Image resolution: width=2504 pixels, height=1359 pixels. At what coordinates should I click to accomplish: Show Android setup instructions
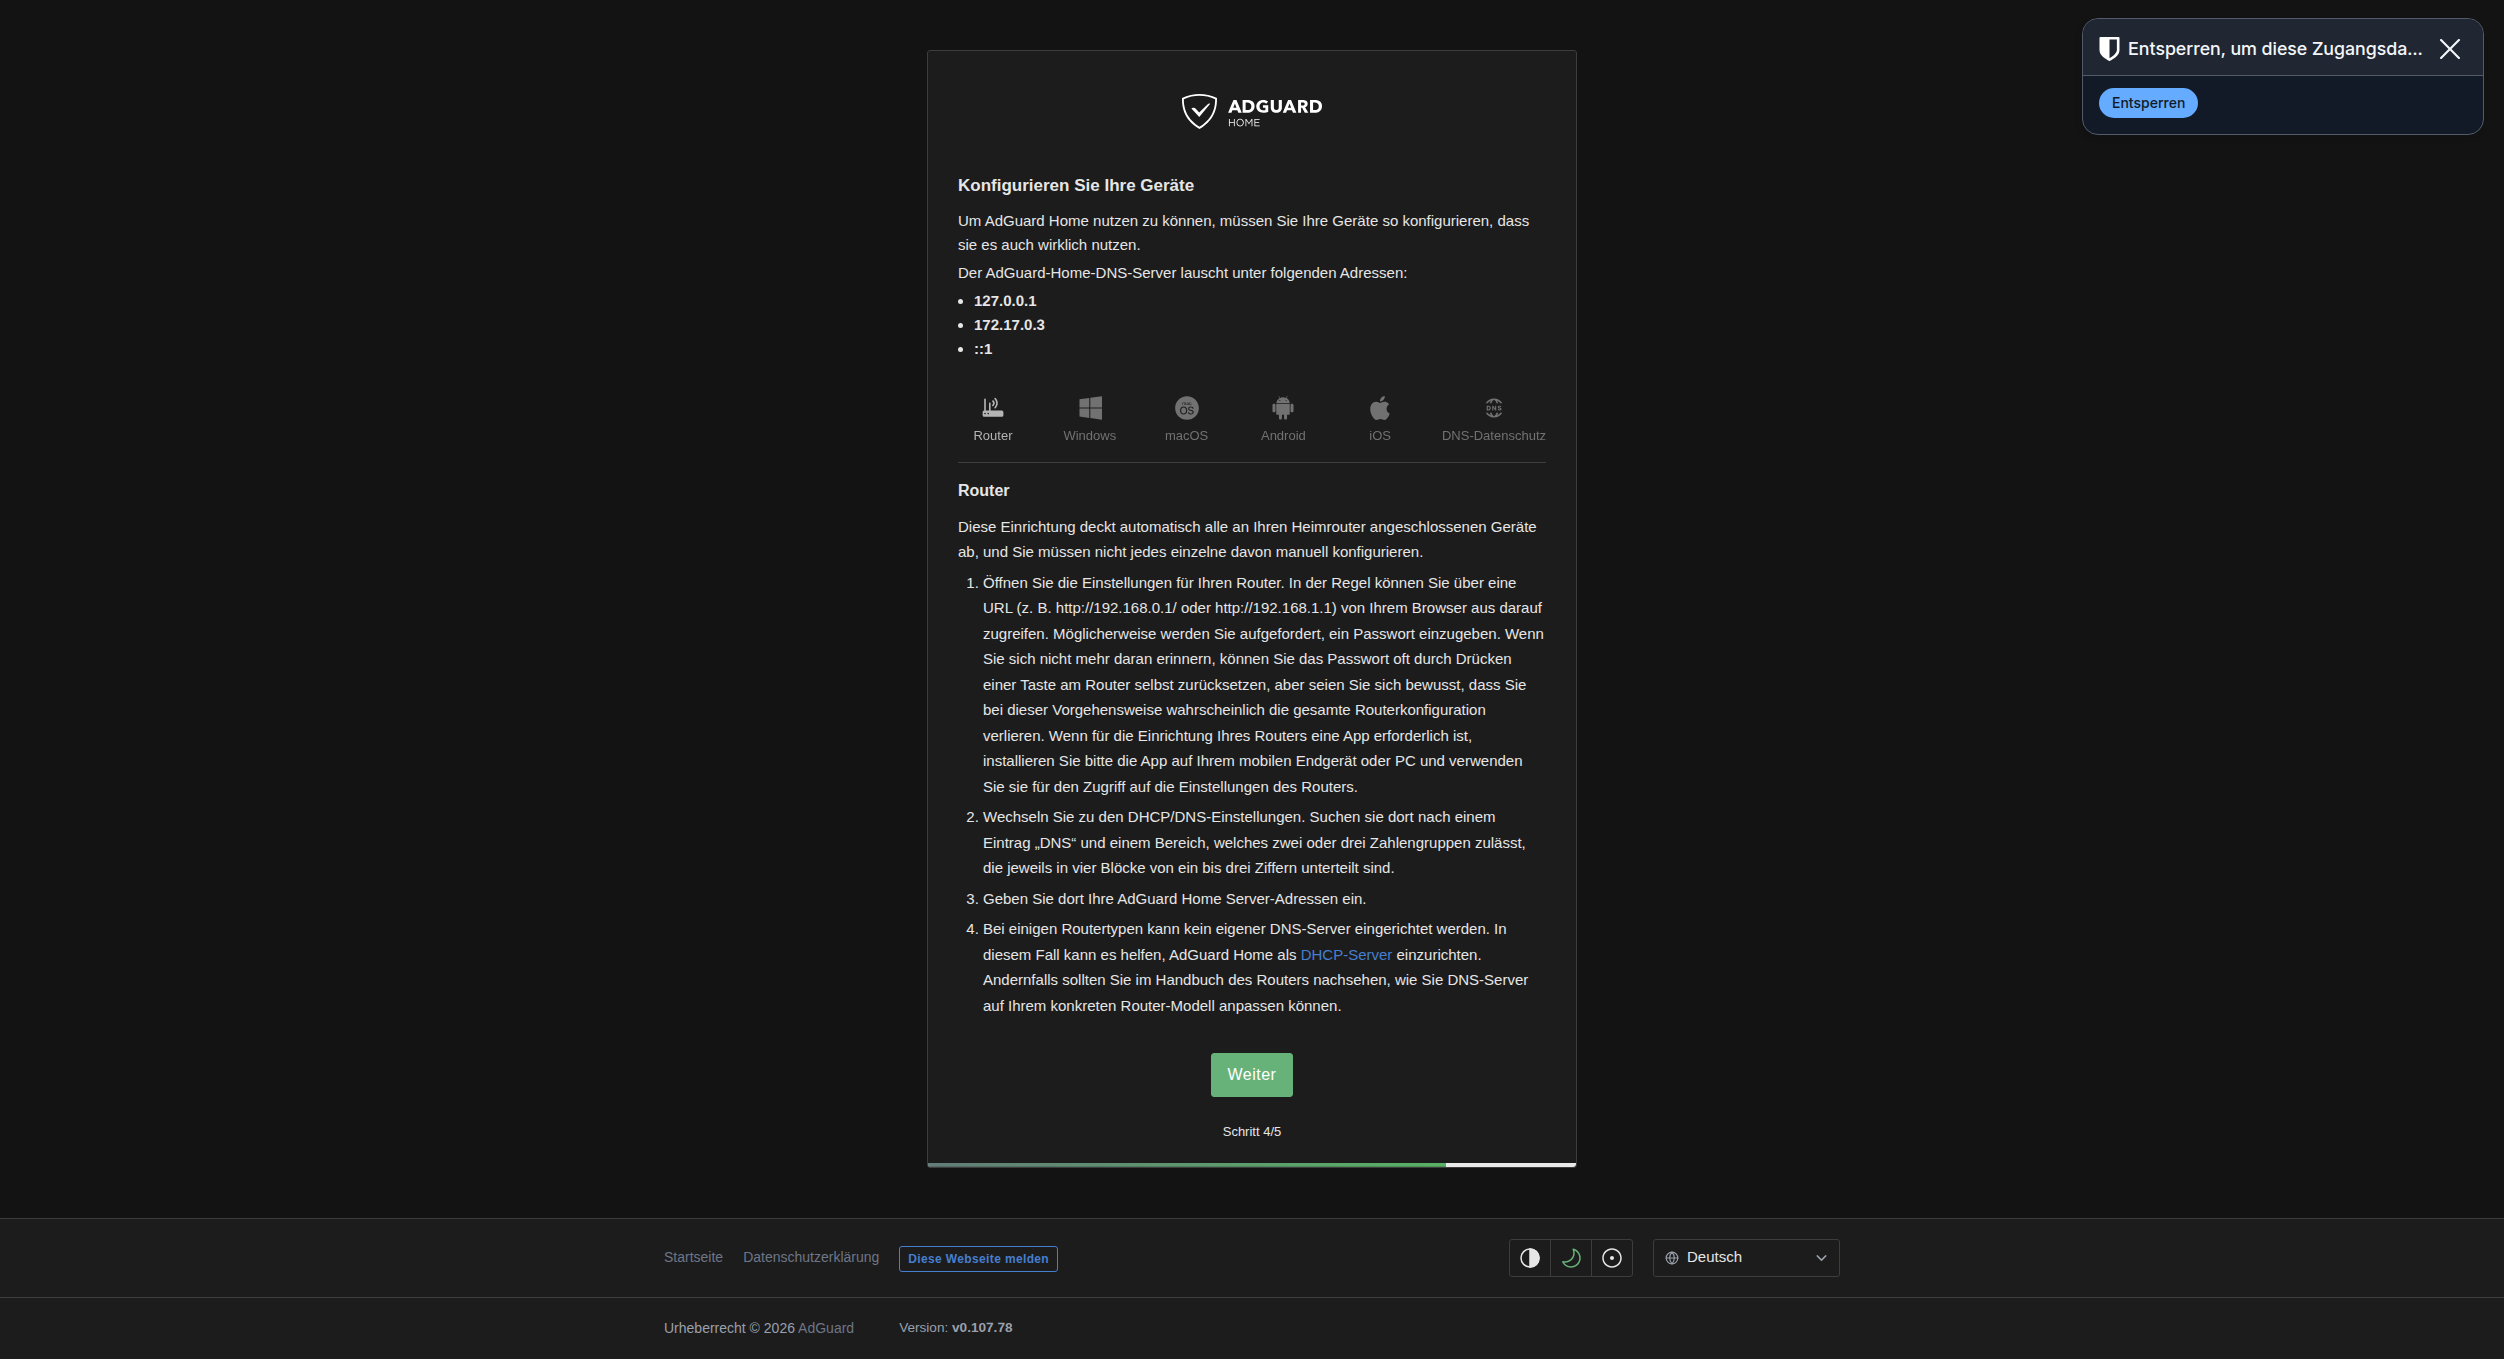pyautogui.click(x=1283, y=420)
